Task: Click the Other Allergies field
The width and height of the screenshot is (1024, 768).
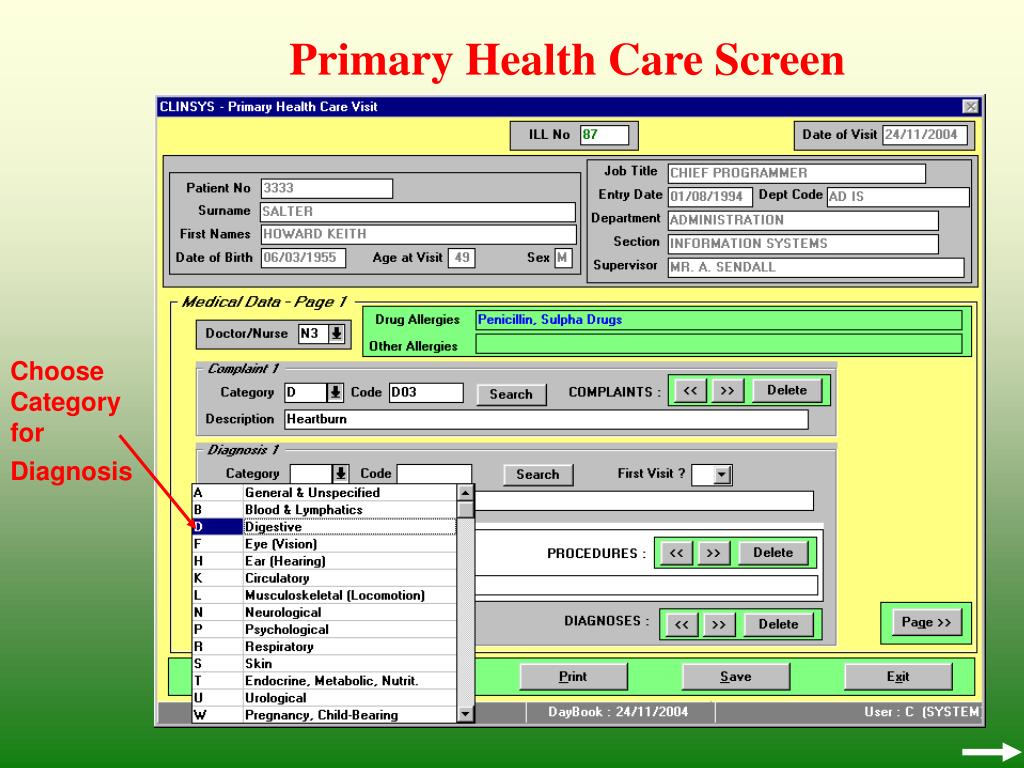Action: tap(718, 344)
